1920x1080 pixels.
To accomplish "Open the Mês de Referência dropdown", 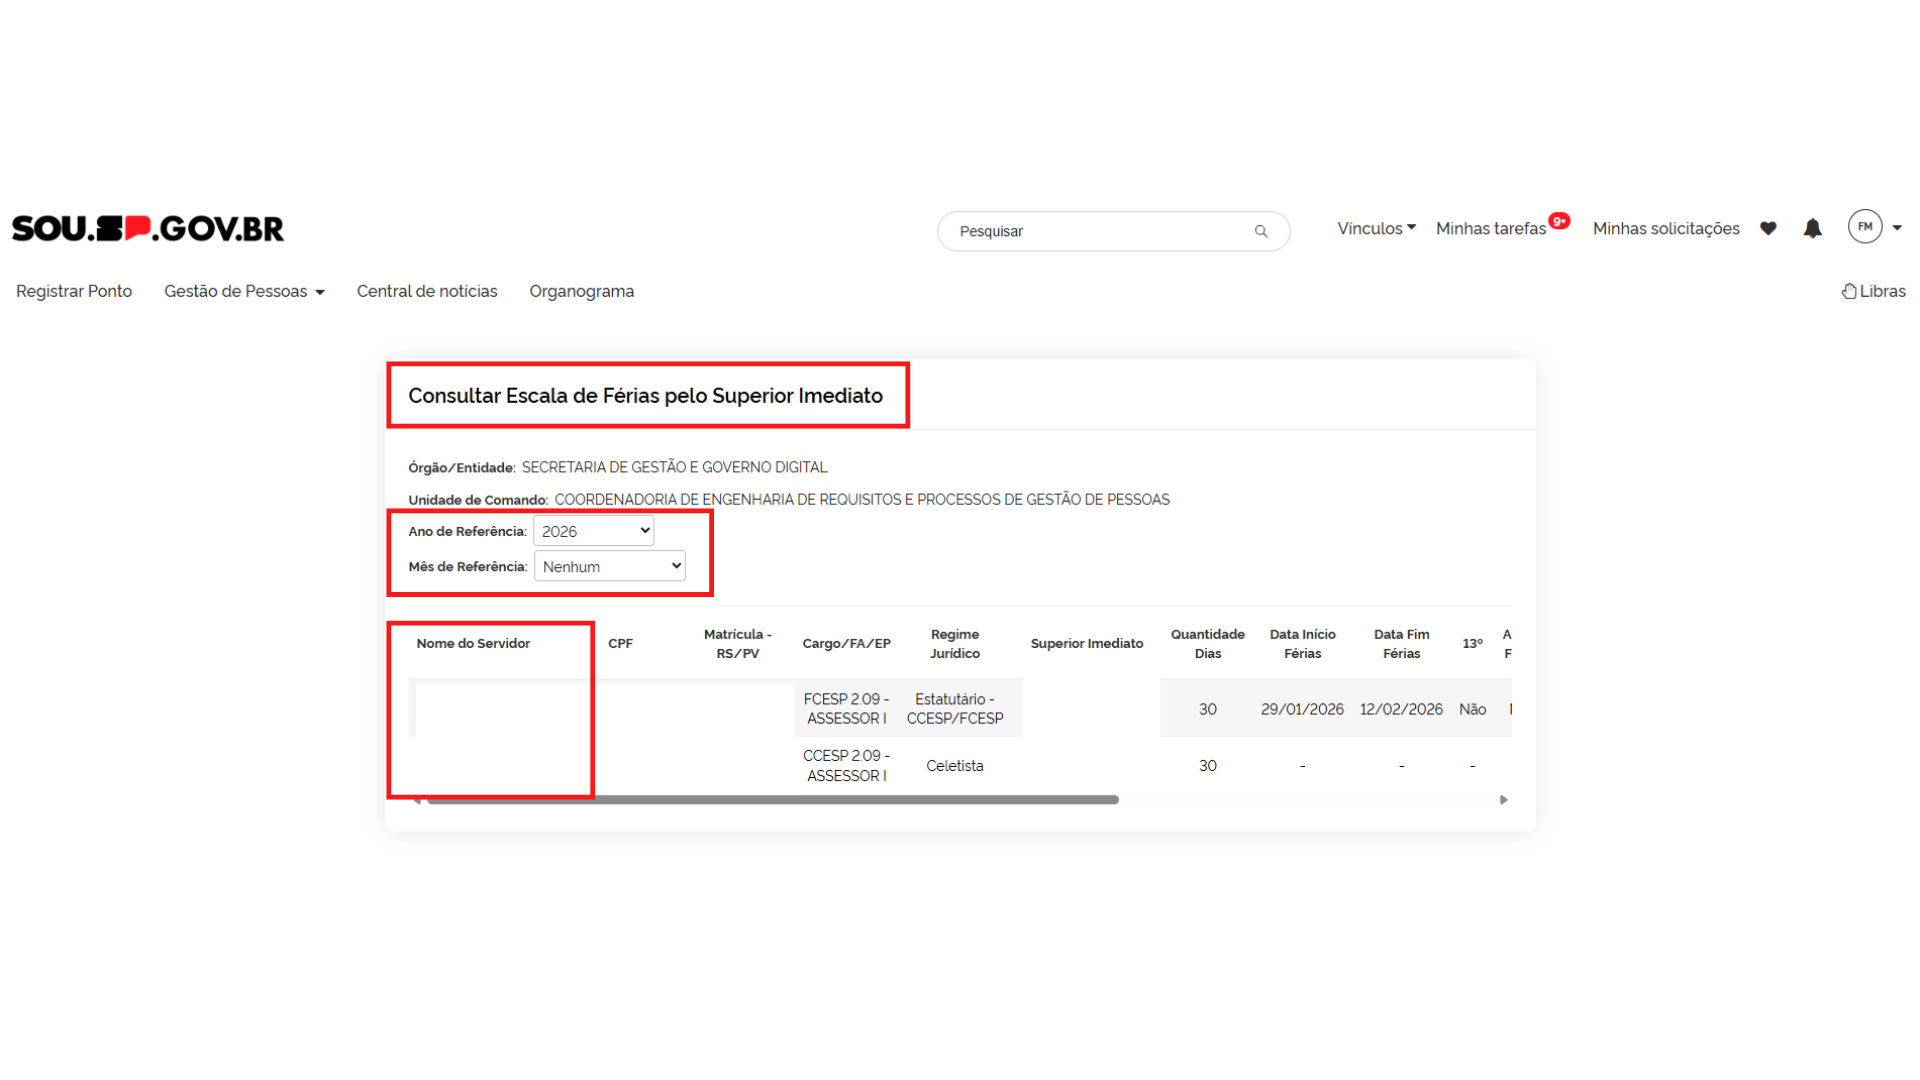I will 610,566.
